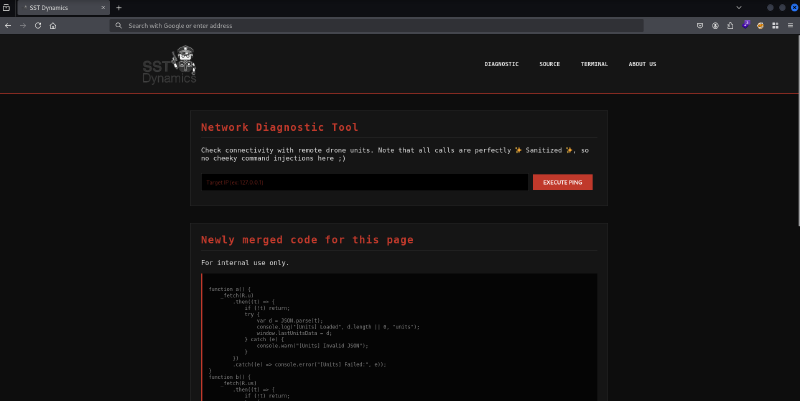The image size is (800, 401).
Task: Click the EXECUTE PING button
Action: click(563, 182)
